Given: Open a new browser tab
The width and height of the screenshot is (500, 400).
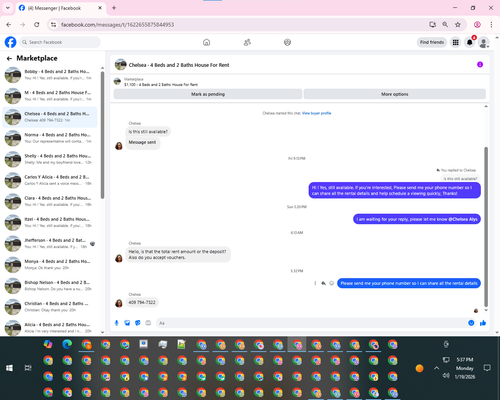Looking at the screenshot, I should [114, 8].
